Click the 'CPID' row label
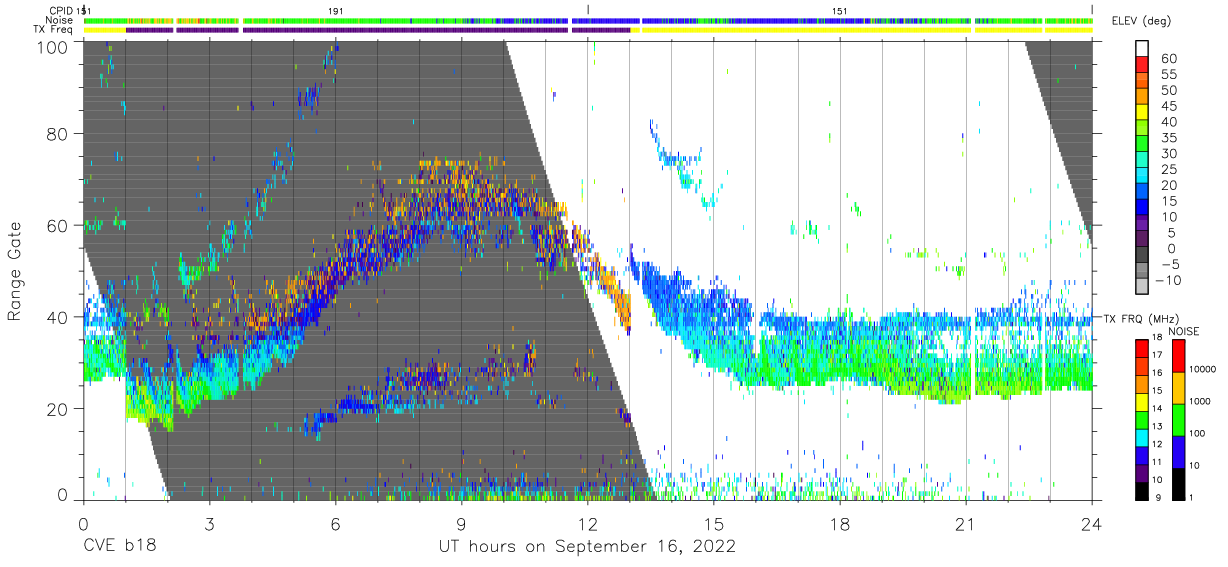This screenshot has width=1228, height=567. click(x=62, y=10)
